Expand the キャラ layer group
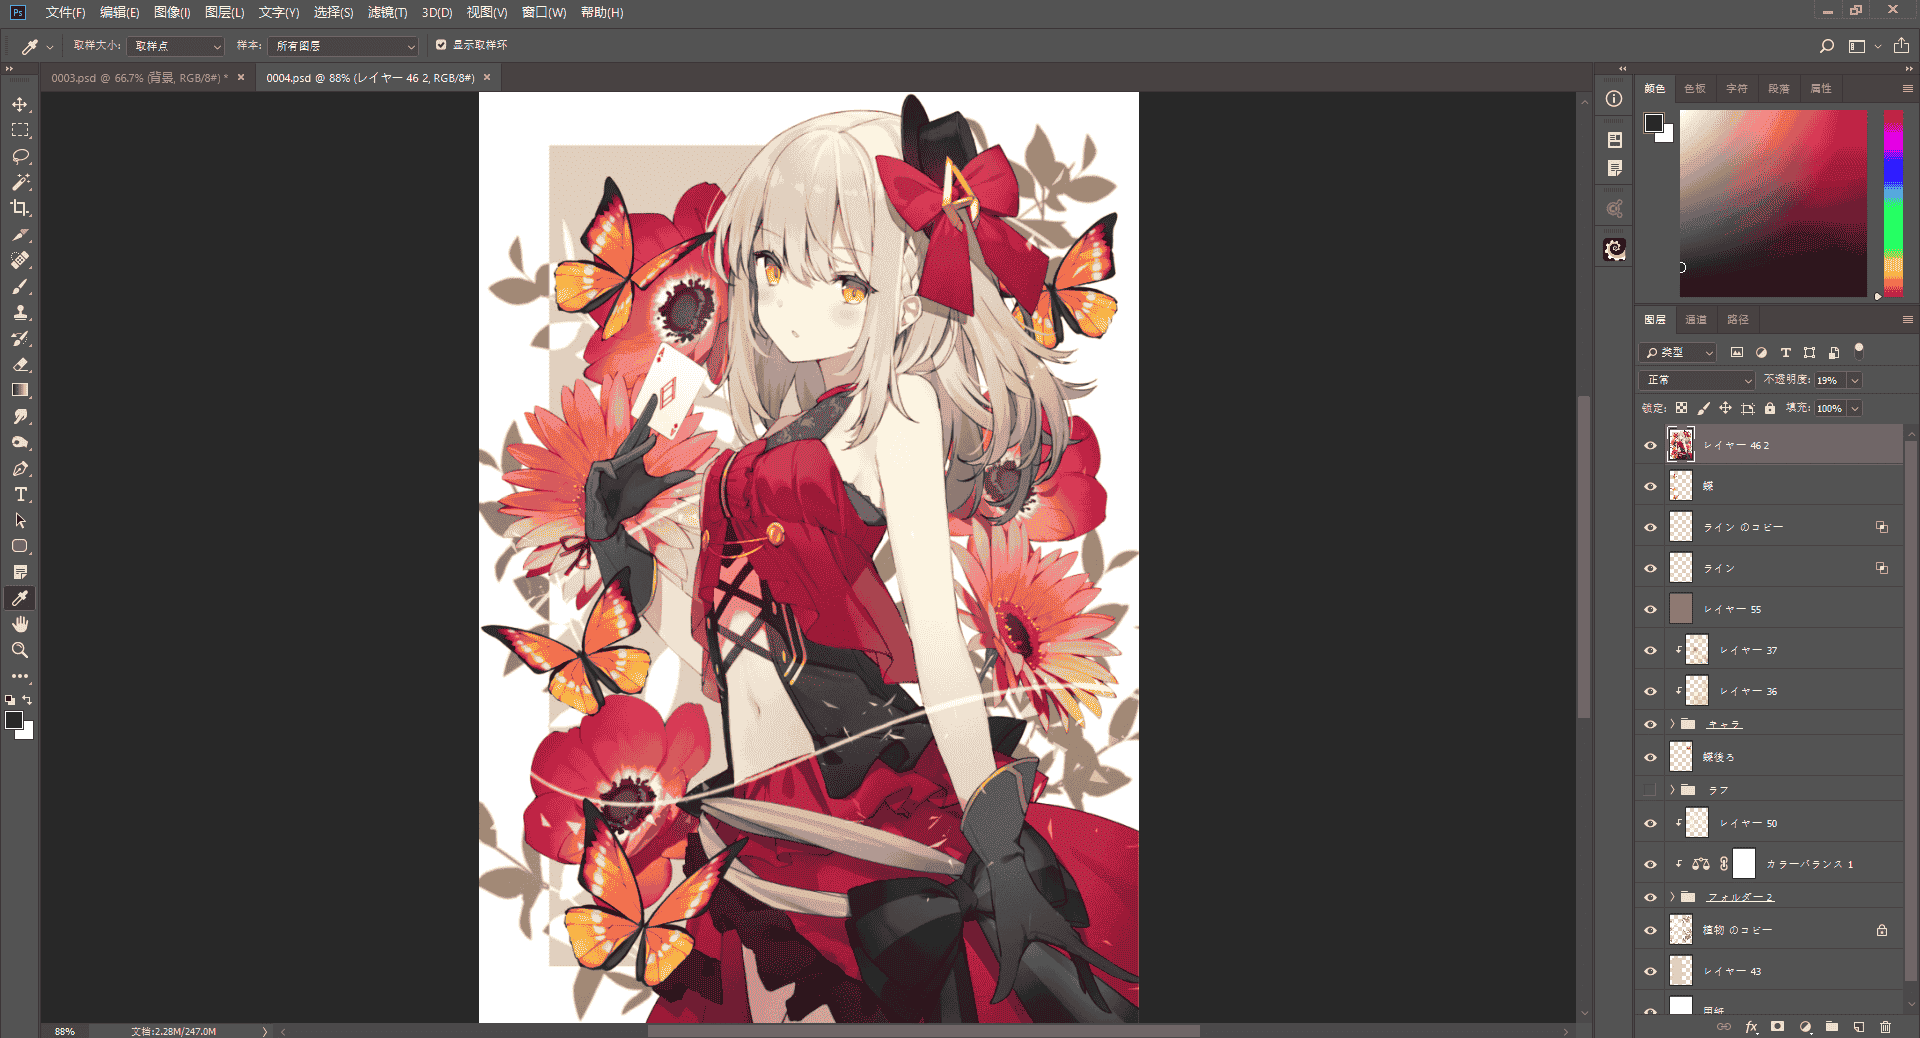 [1672, 724]
